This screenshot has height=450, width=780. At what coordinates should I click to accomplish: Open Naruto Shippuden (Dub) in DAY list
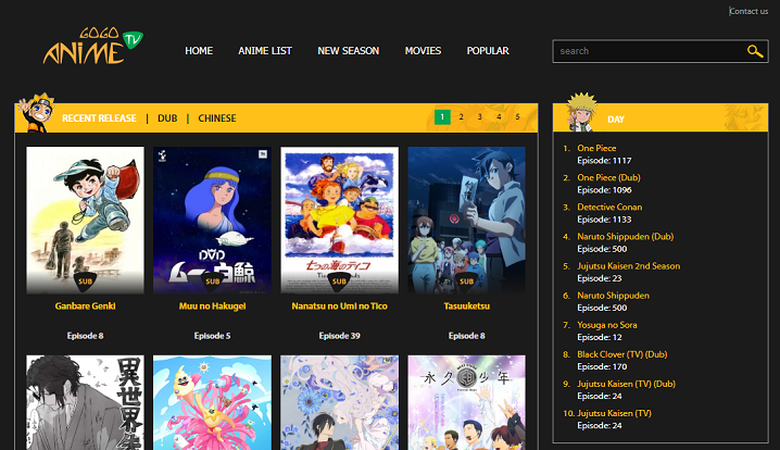tap(625, 236)
